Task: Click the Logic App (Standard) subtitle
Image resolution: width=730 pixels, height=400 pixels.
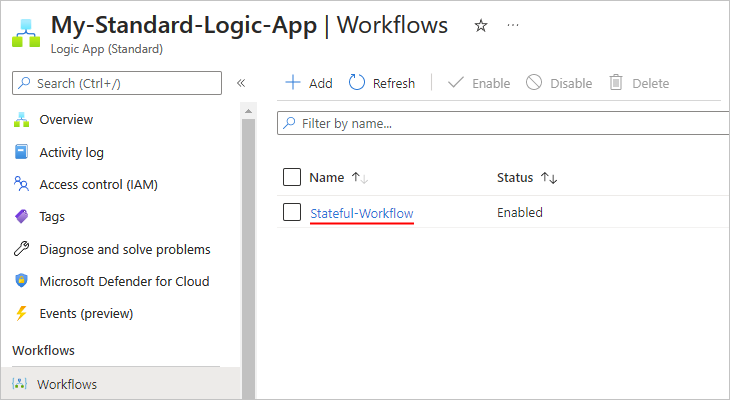Action: point(107,49)
